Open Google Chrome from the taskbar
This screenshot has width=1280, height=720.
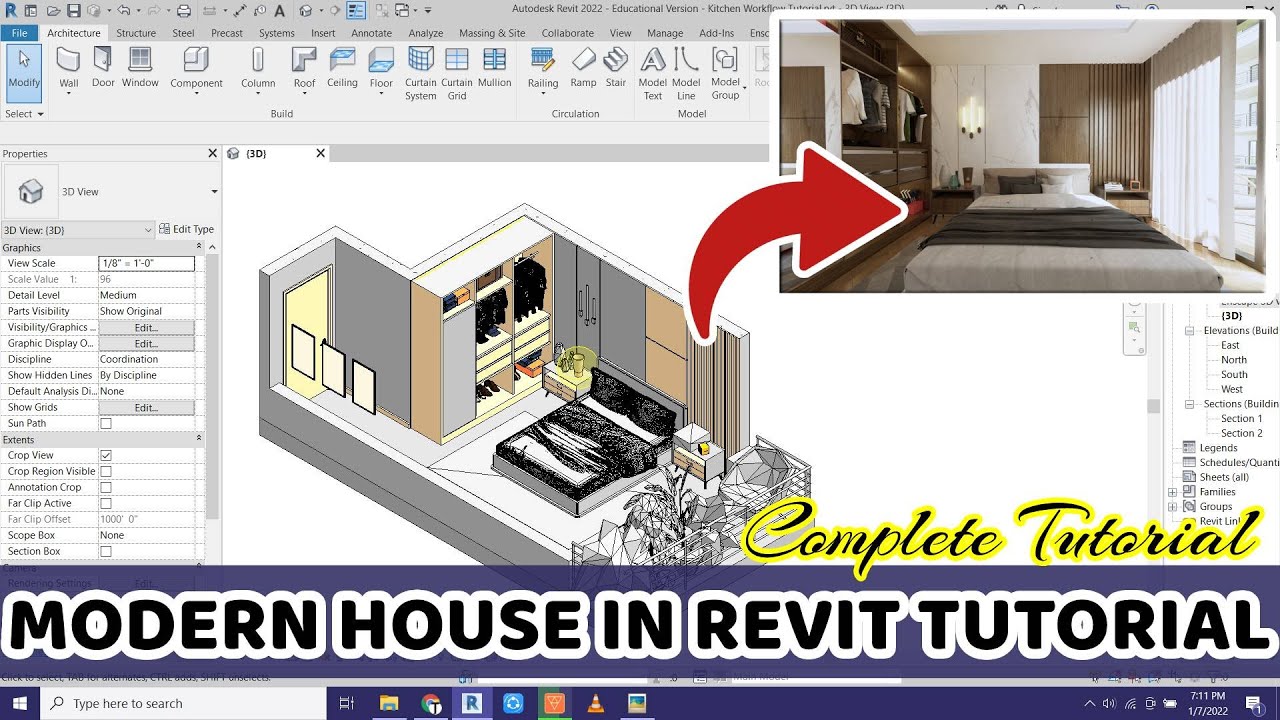(432, 703)
